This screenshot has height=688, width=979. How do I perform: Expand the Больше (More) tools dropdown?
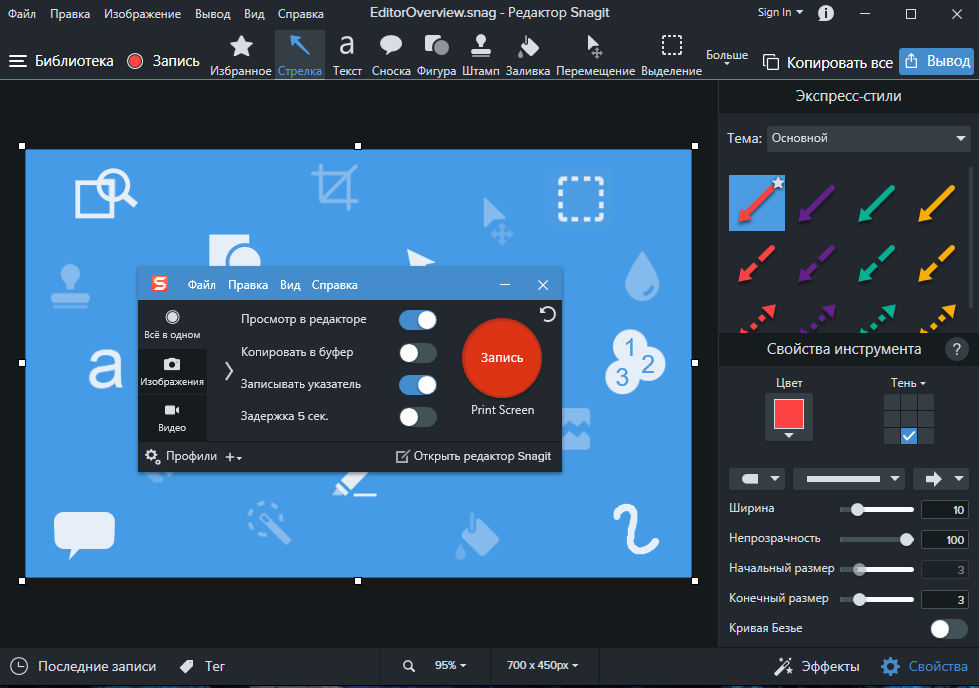[727, 57]
